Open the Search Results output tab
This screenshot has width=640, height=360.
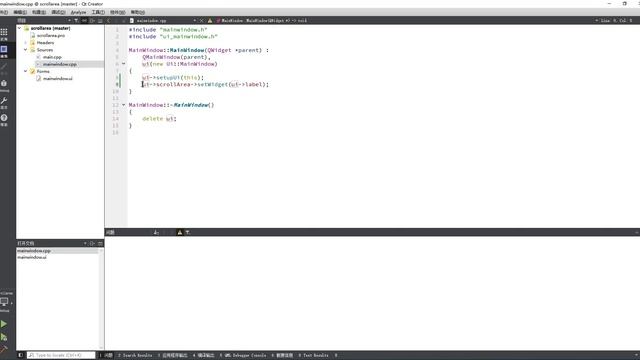coord(135,355)
